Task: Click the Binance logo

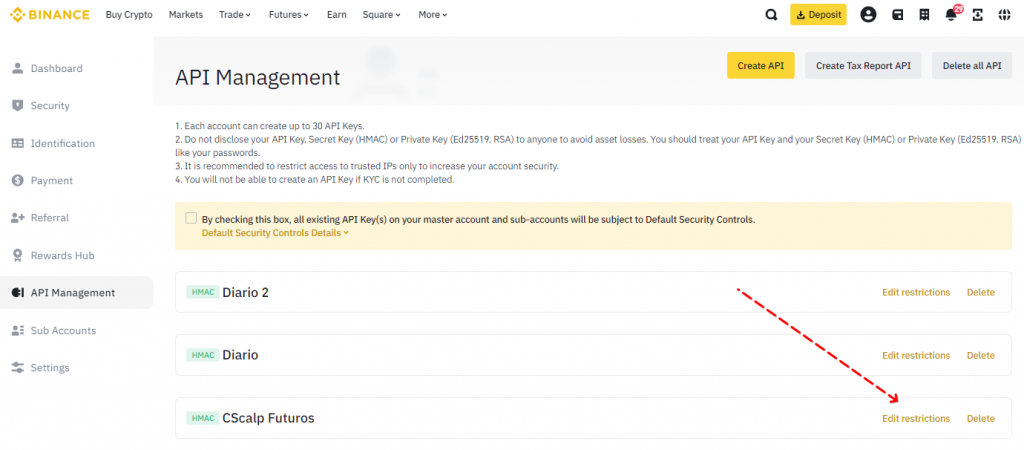Action: point(50,14)
